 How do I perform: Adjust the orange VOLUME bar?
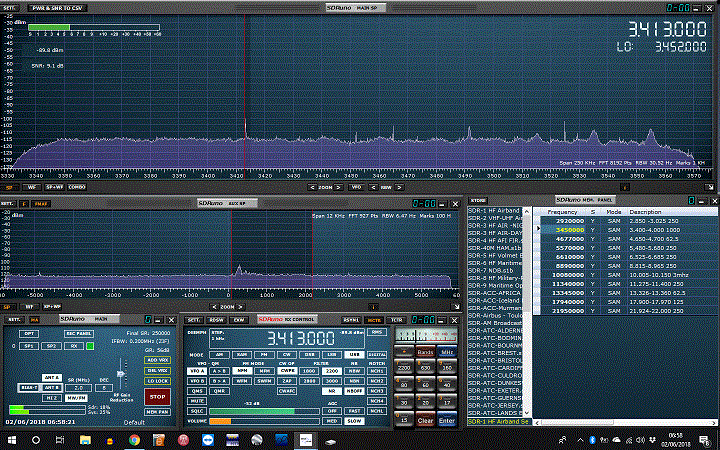tap(264, 421)
